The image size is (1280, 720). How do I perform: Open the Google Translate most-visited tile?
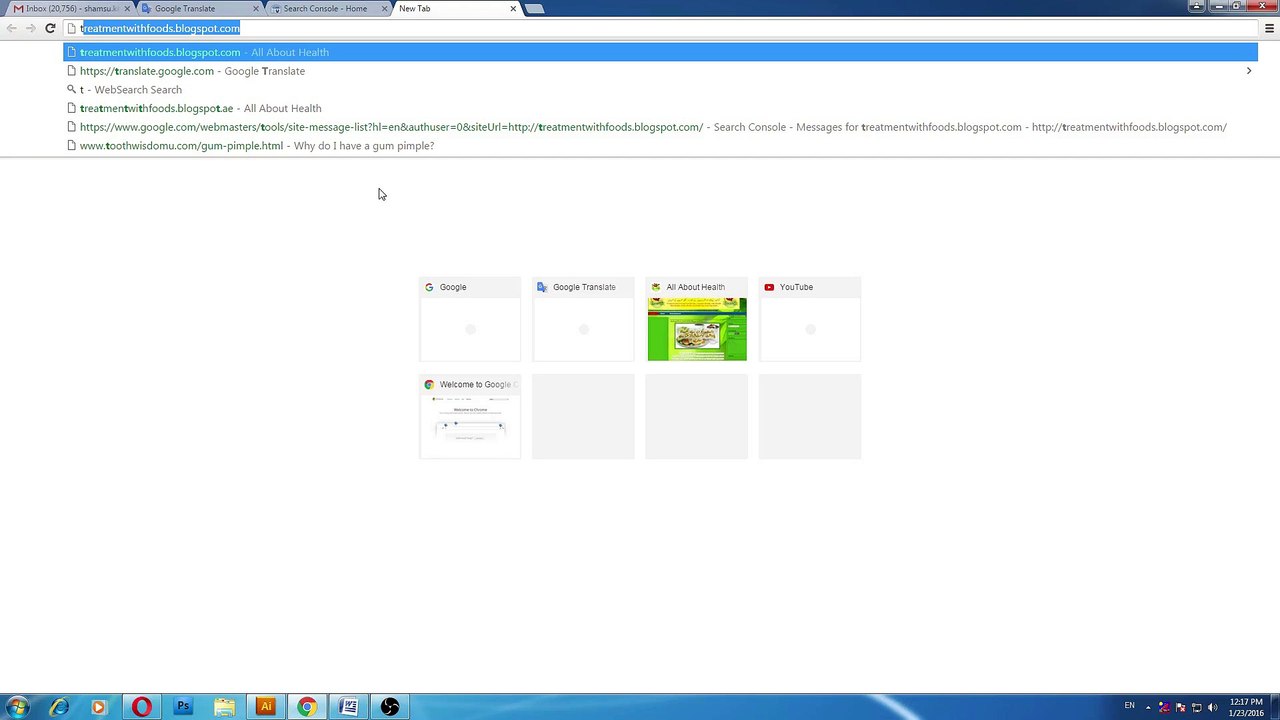point(583,319)
